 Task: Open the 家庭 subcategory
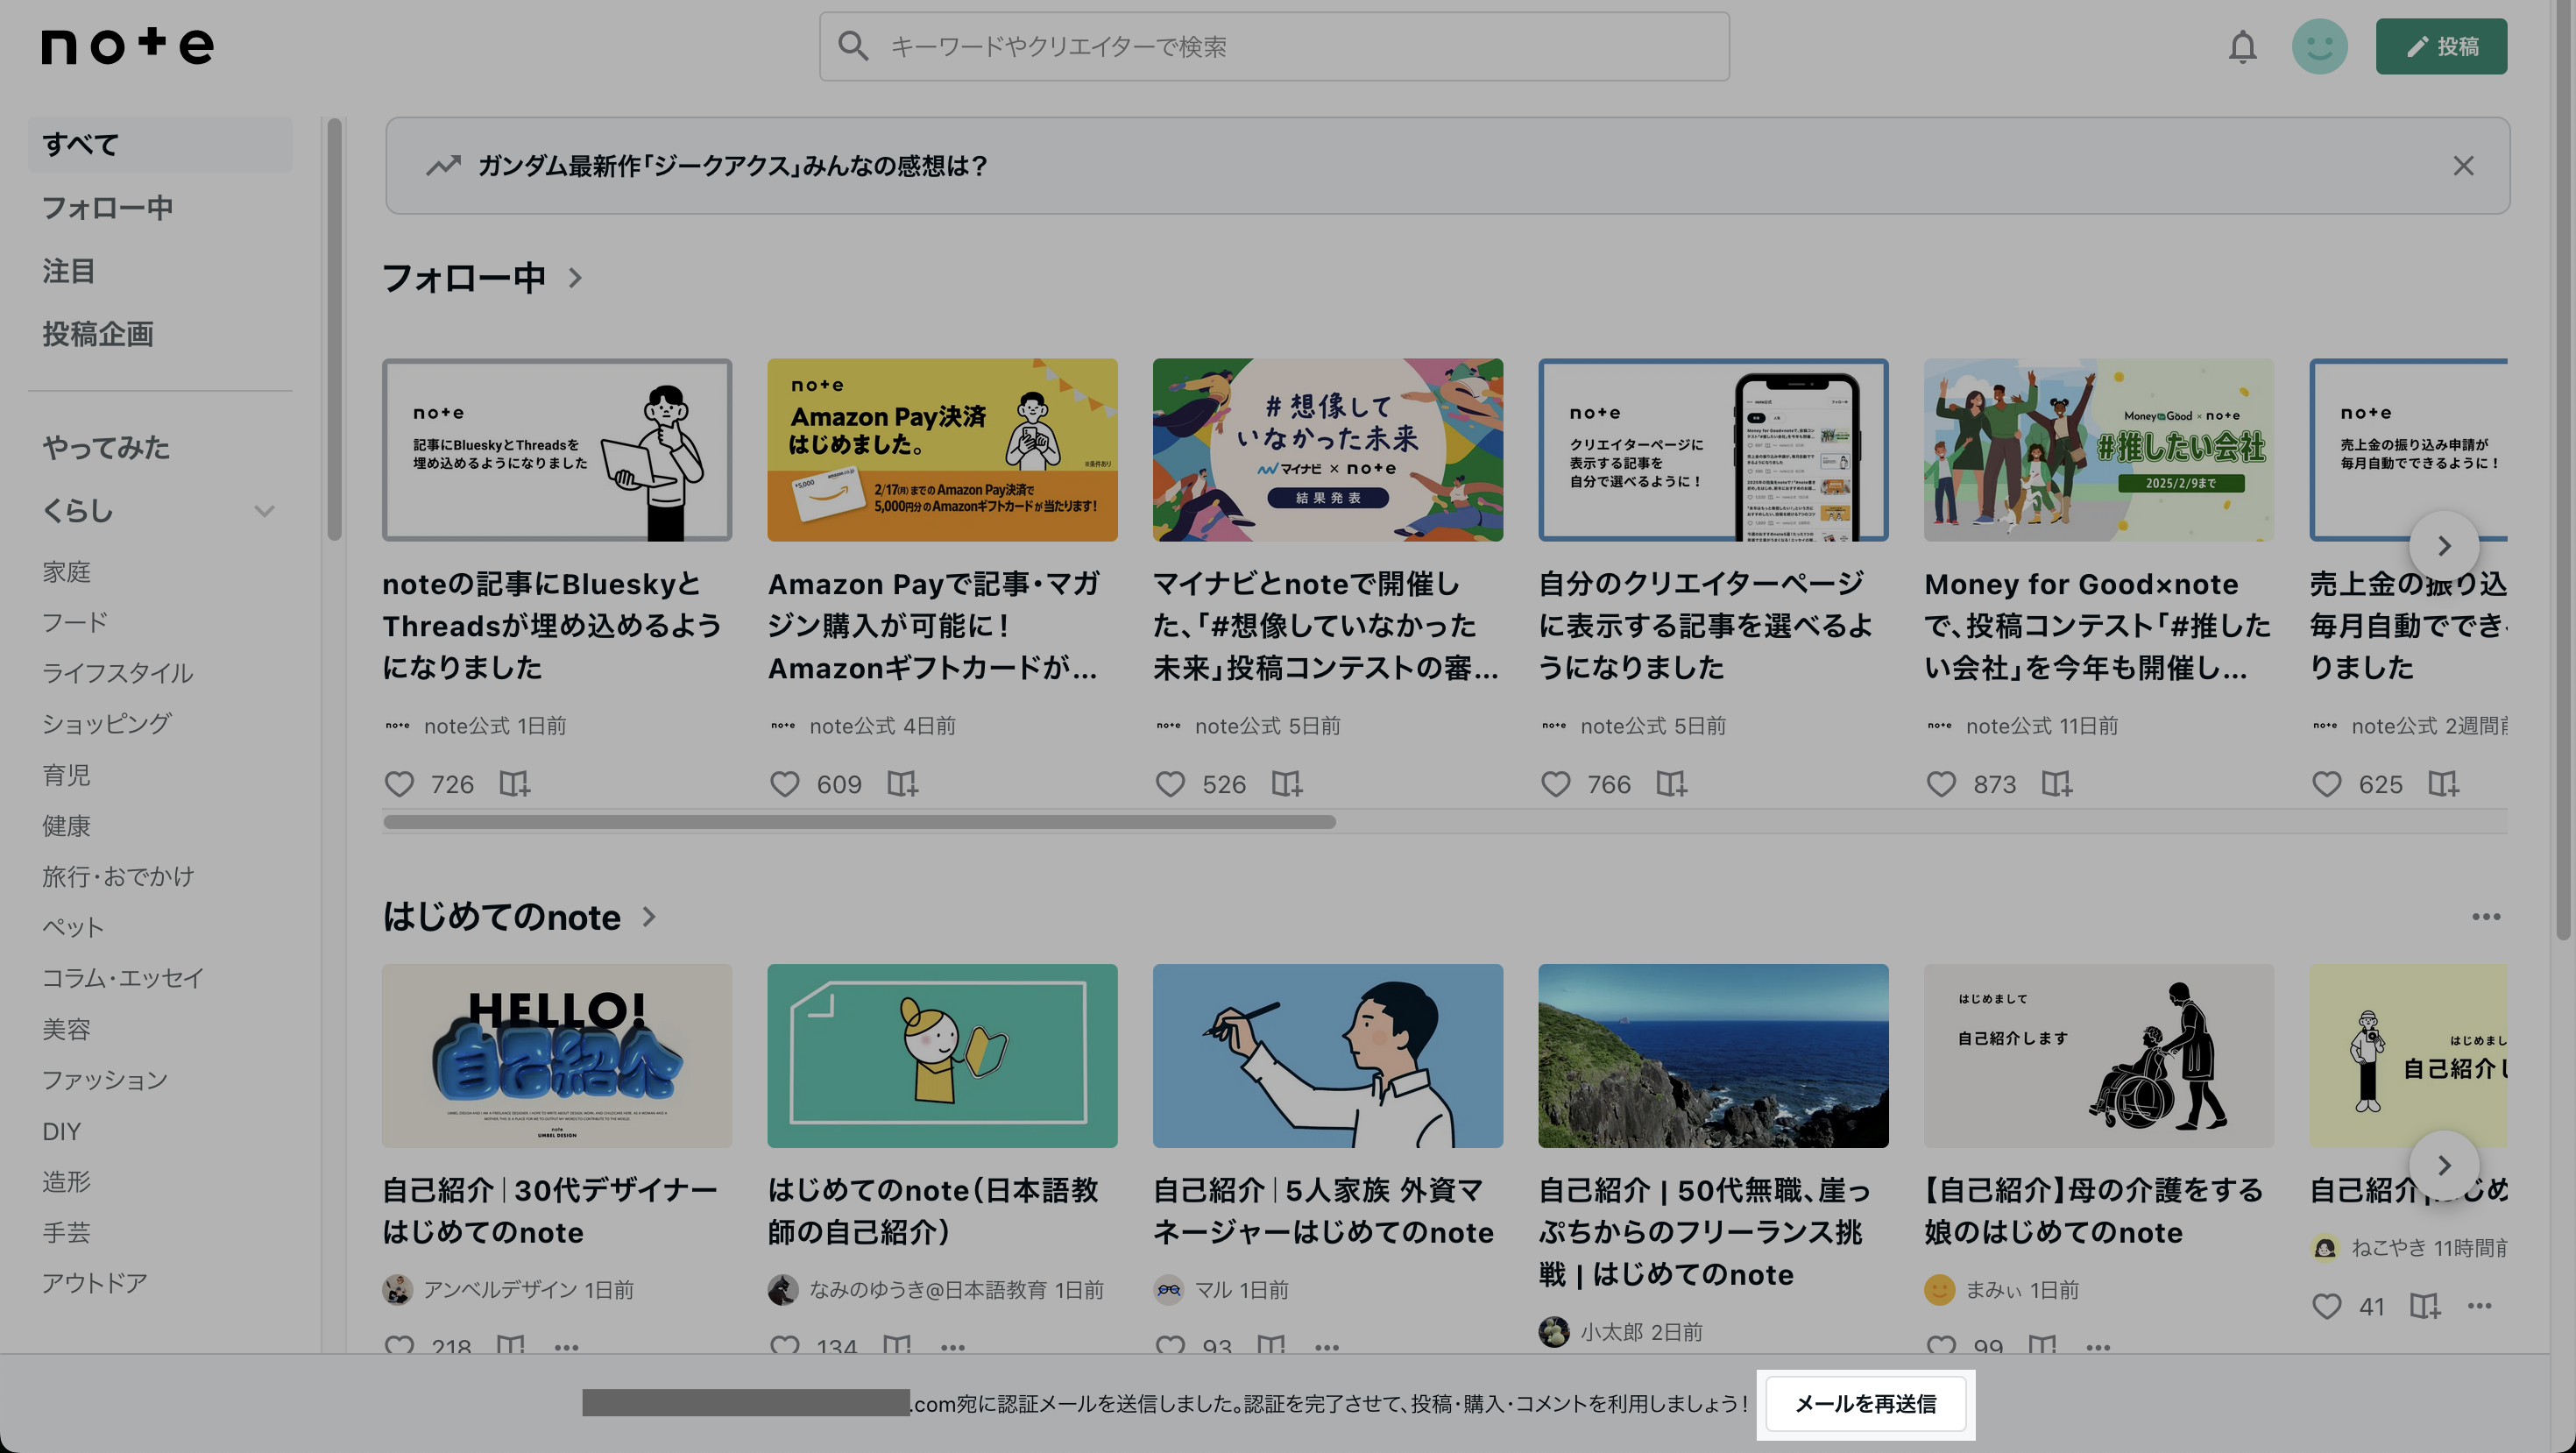[x=66, y=572]
